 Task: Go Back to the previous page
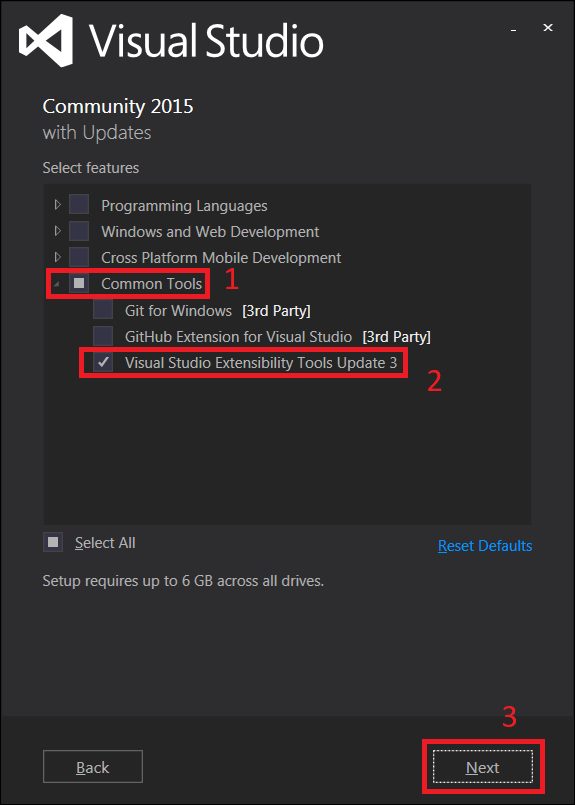point(93,767)
